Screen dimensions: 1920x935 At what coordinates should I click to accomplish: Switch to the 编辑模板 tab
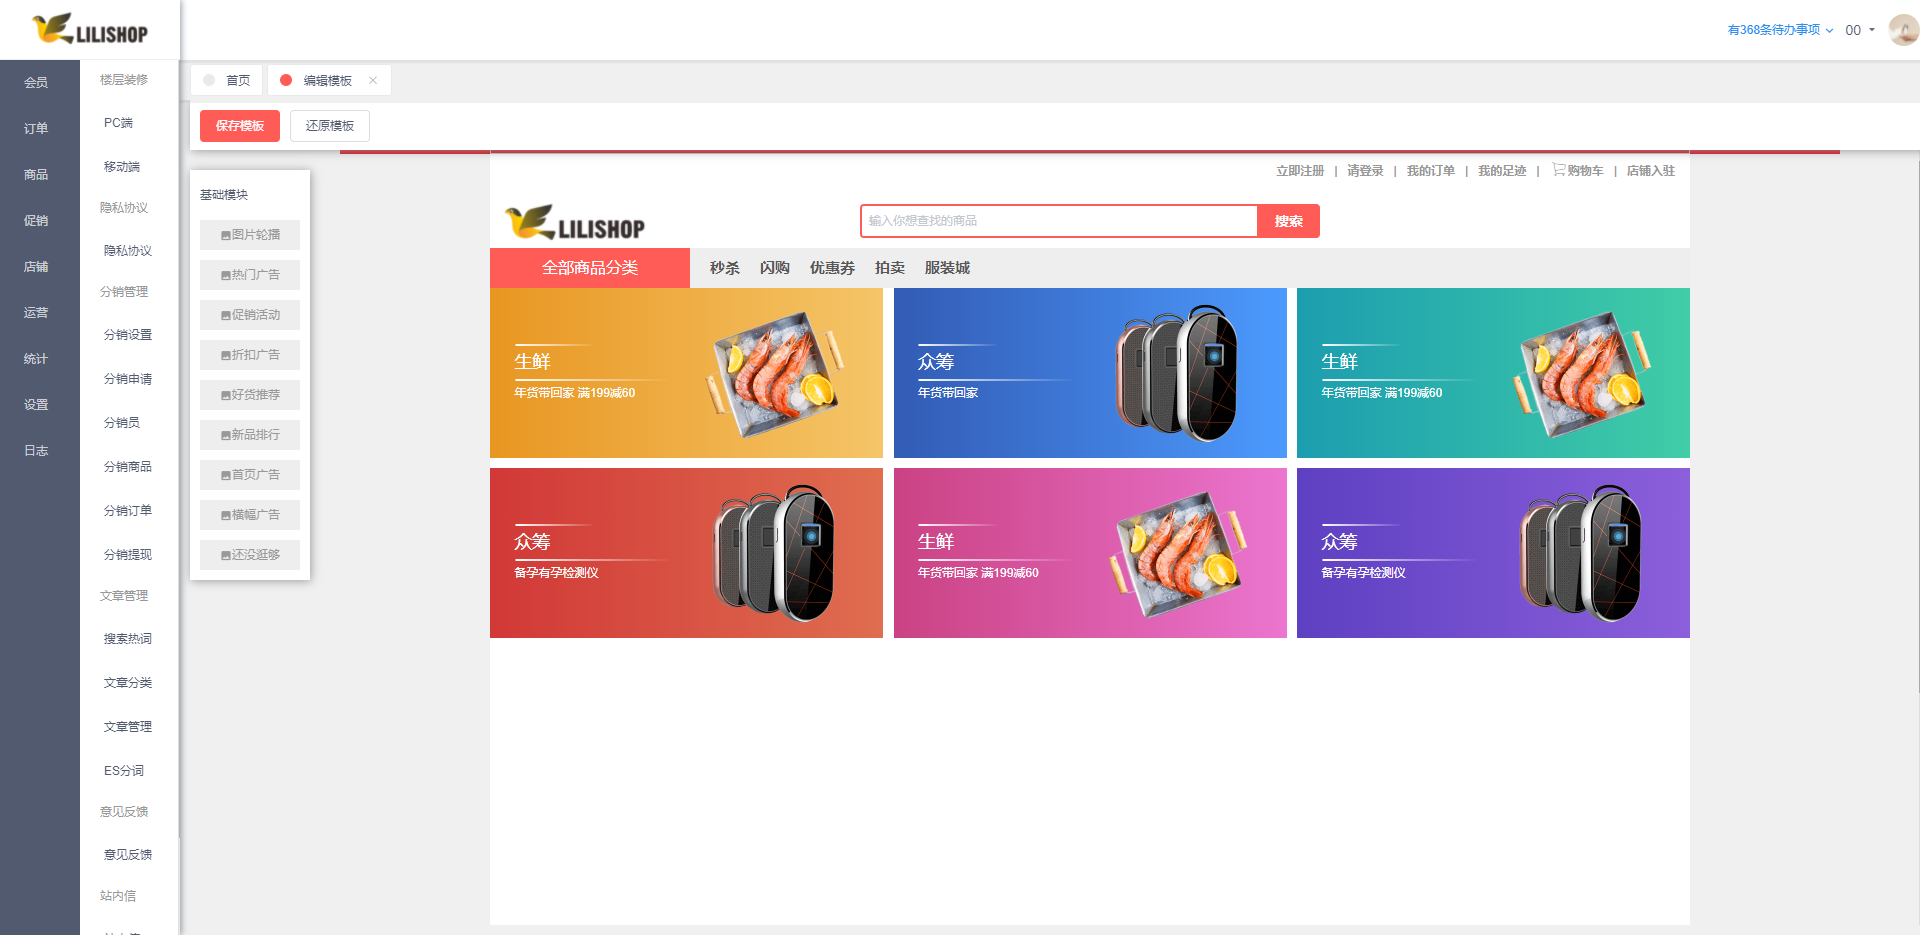pyautogui.click(x=329, y=80)
